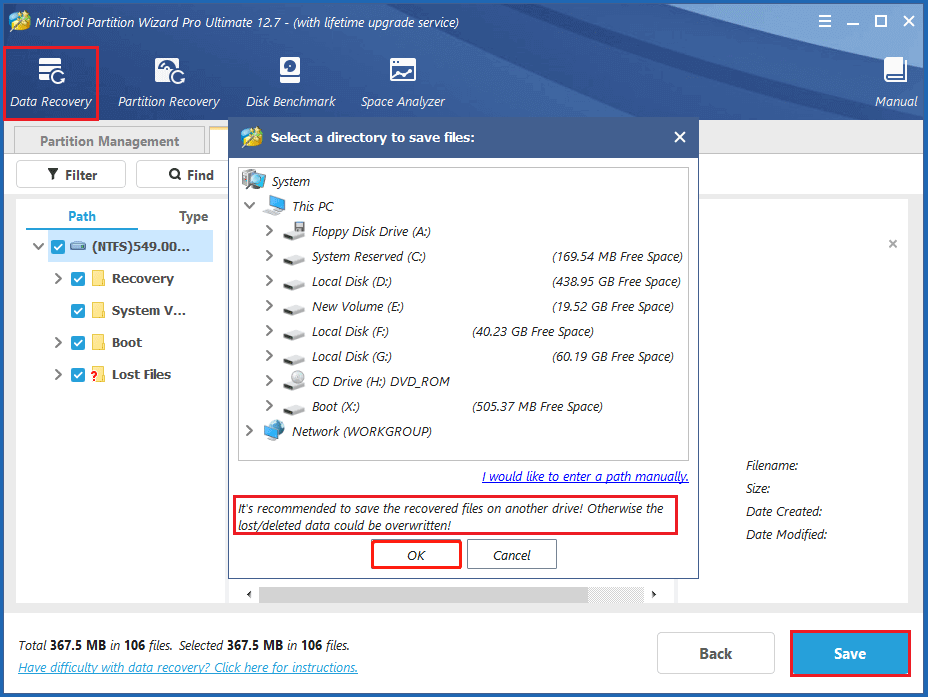Launch Partition Recovery from toolbar

(x=168, y=82)
